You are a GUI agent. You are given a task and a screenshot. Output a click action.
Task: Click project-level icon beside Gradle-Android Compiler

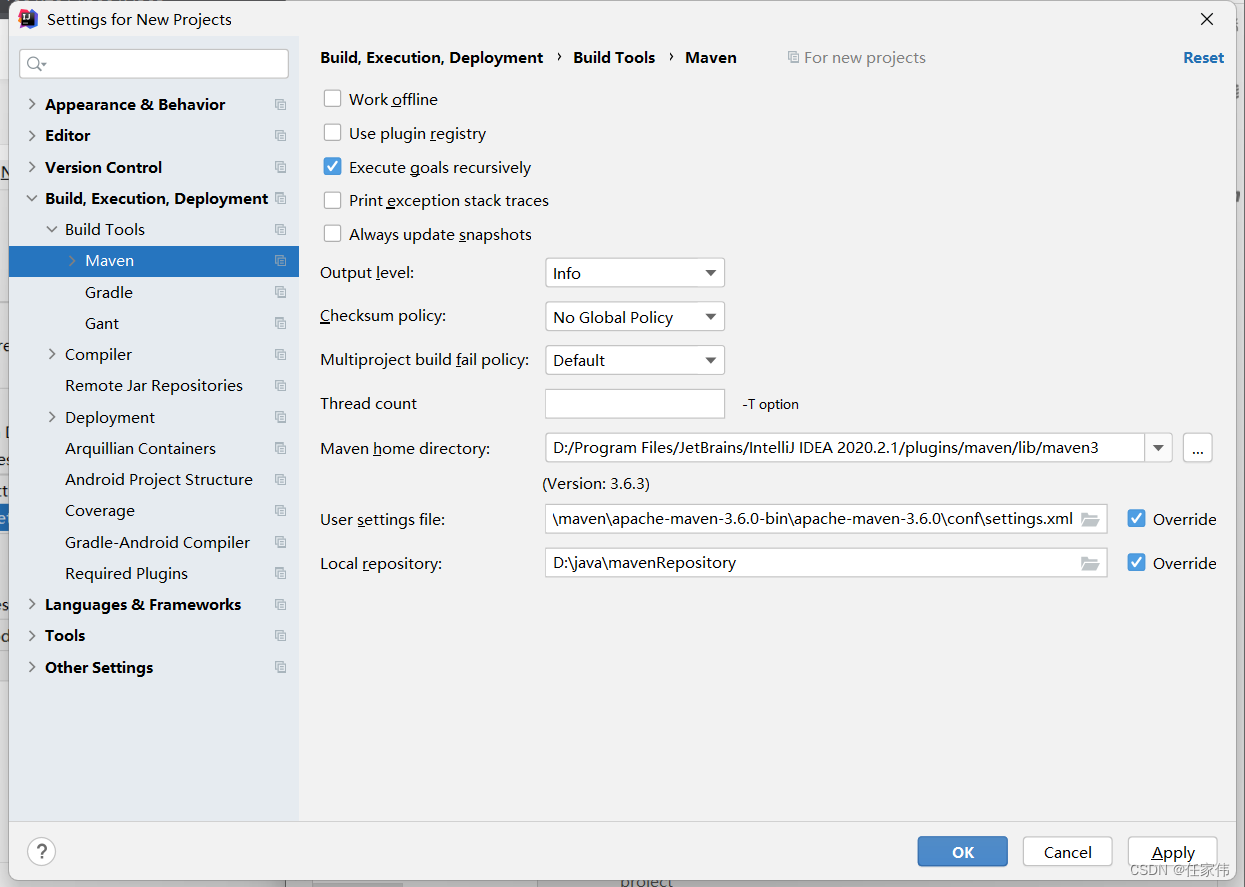point(280,542)
